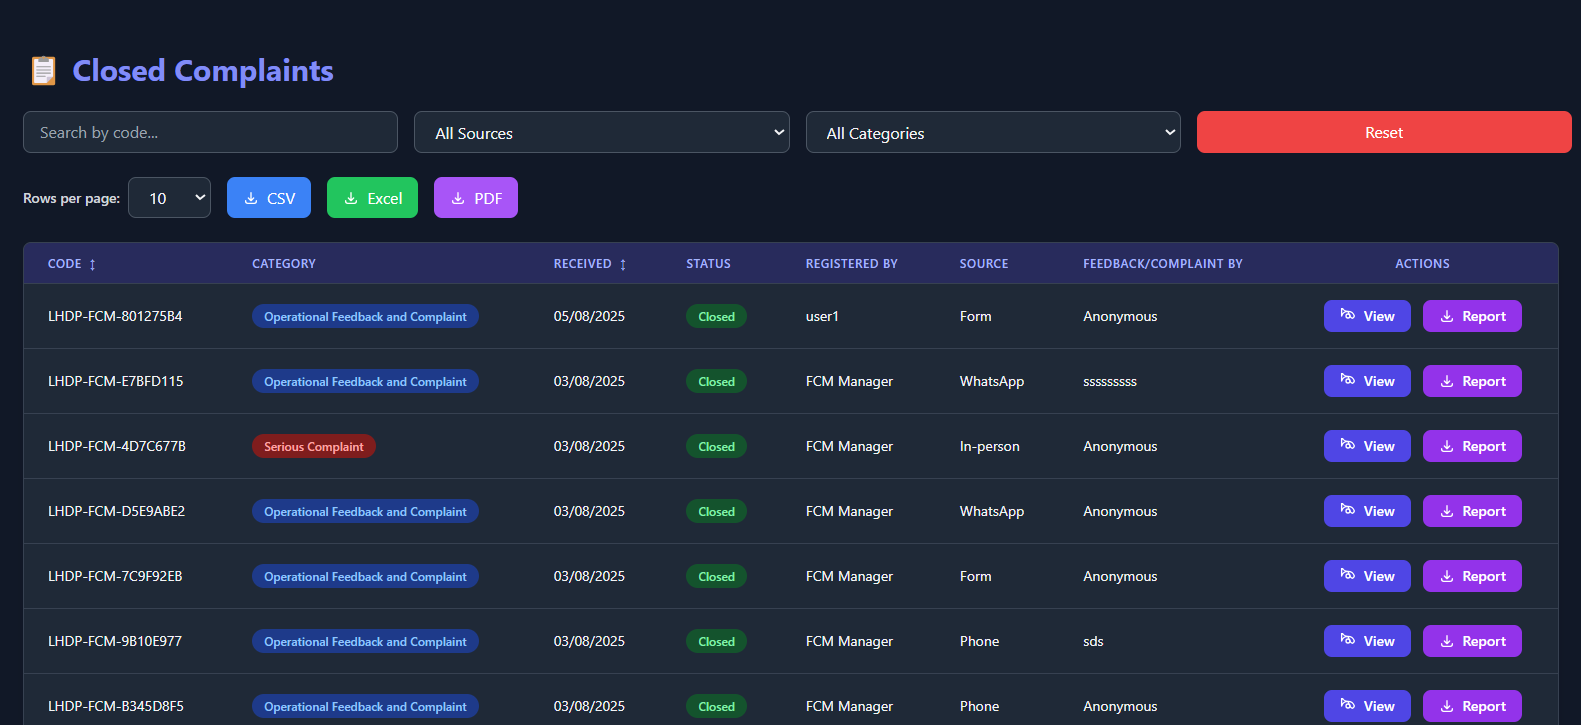Screen dimensions: 1581x725
Task: View complaint LHDP-FCM-B345D8F5
Action: point(1366,706)
